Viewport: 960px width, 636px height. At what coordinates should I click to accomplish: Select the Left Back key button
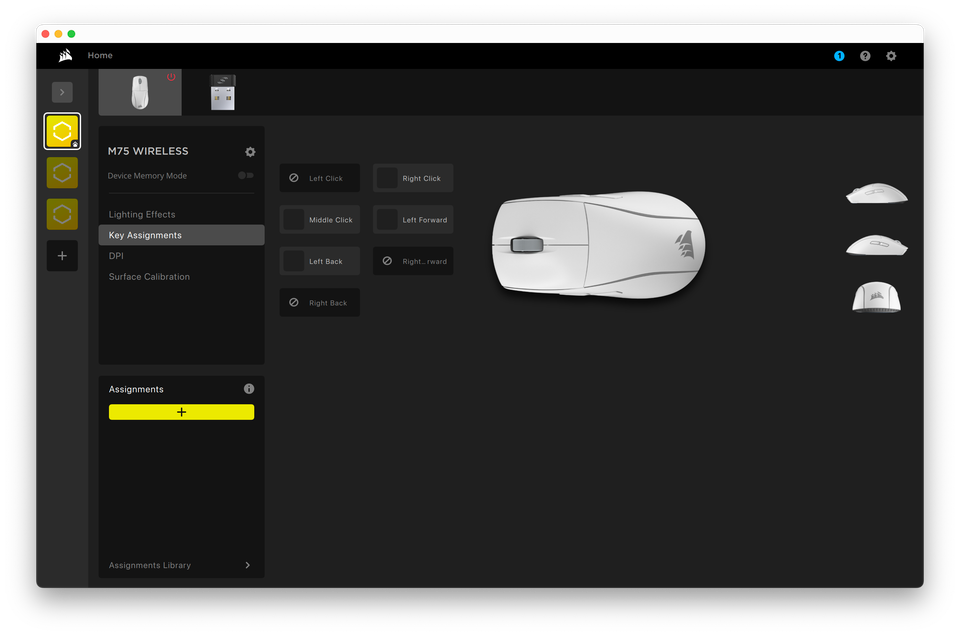(320, 261)
